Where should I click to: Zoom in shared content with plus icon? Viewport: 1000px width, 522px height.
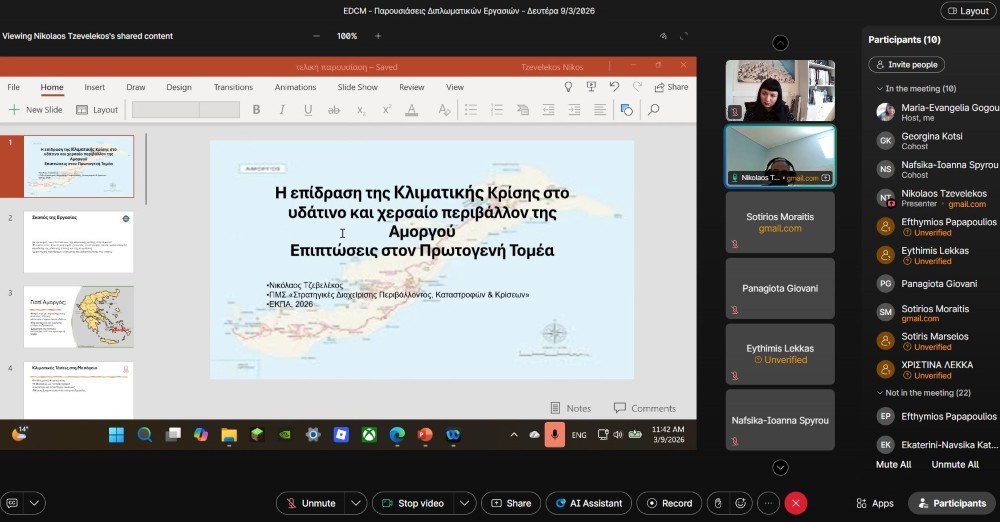tap(378, 36)
